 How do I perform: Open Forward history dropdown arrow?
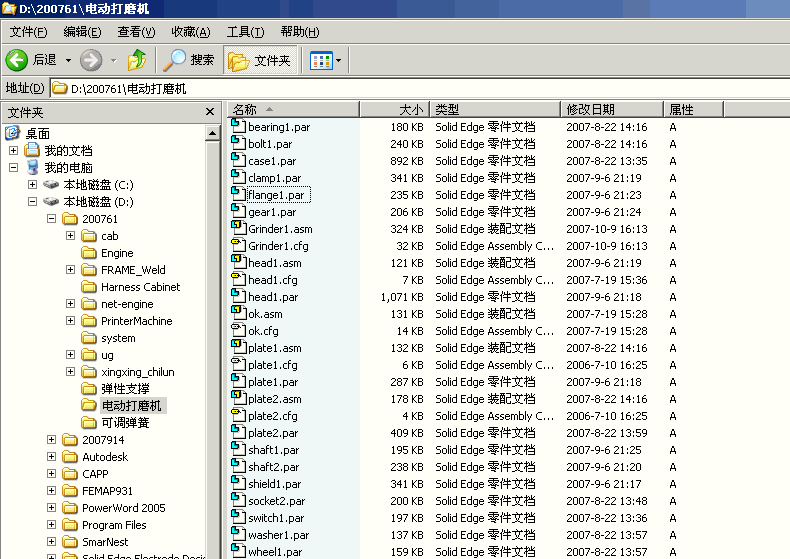[113, 60]
